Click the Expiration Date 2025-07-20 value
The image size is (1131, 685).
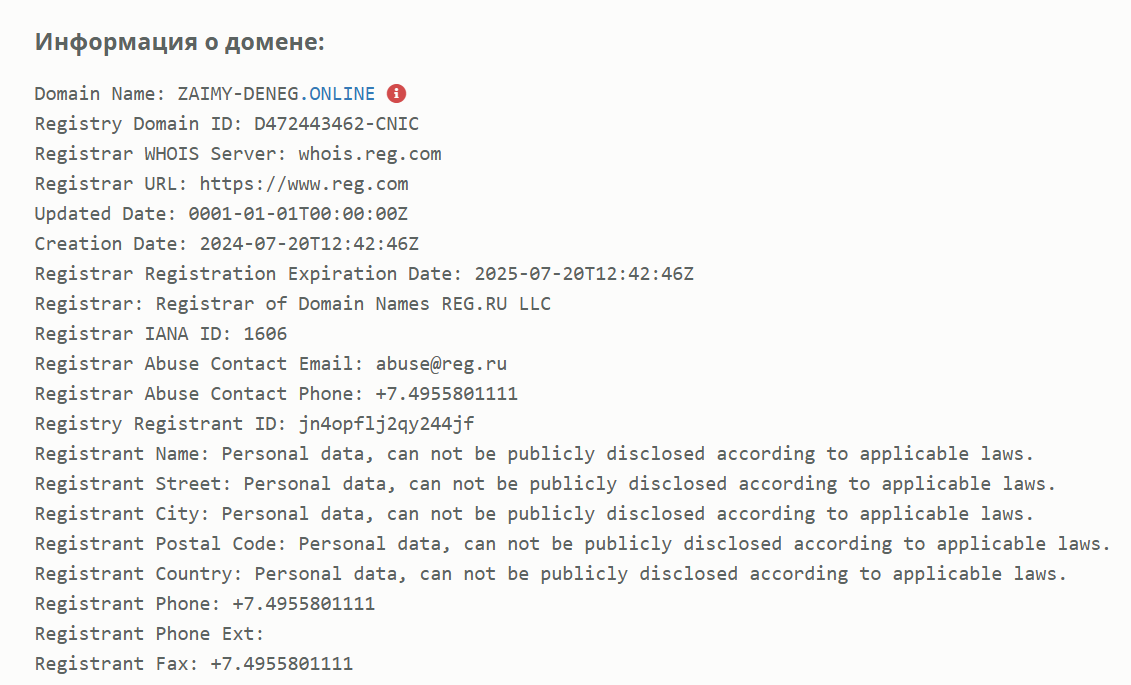(x=584, y=274)
